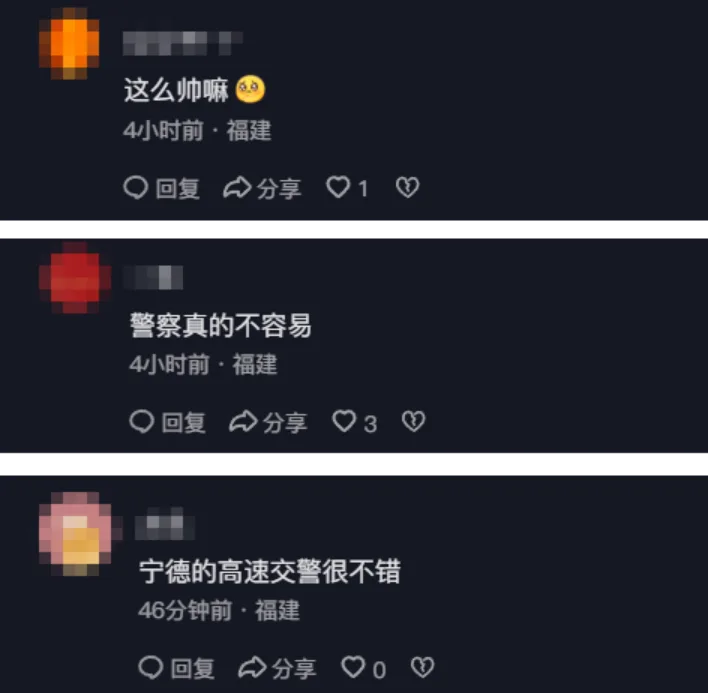Click share arrow under 这么帅嘛 comment
The width and height of the screenshot is (708, 693).
237,187
